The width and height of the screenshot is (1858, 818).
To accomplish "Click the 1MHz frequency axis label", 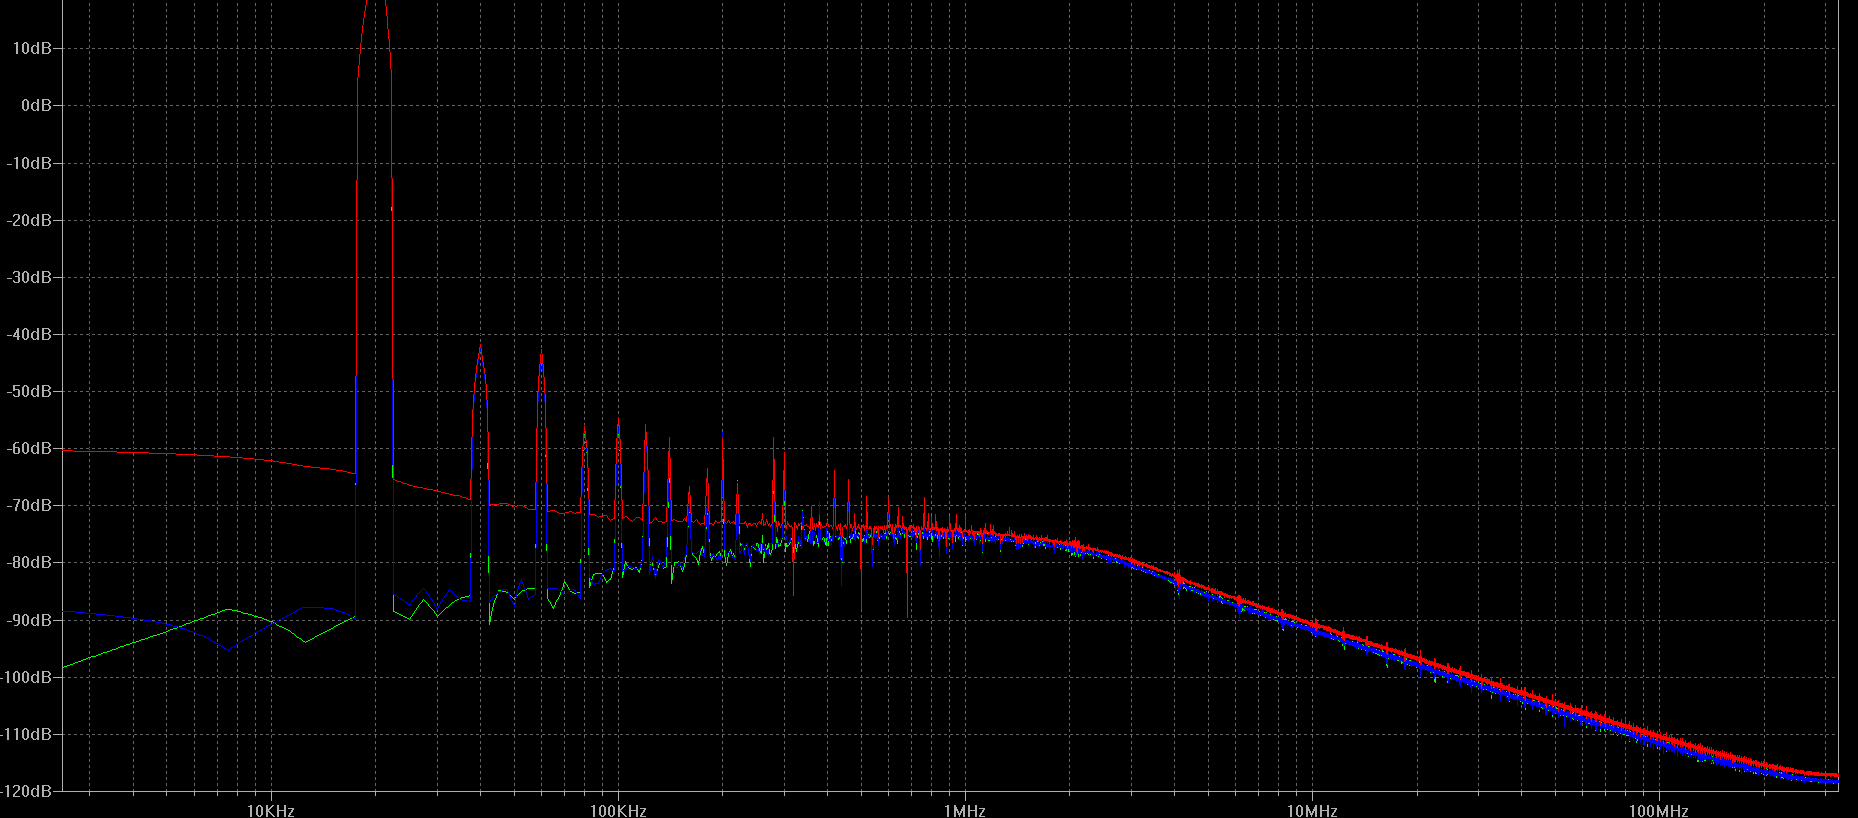I will (x=965, y=810).
